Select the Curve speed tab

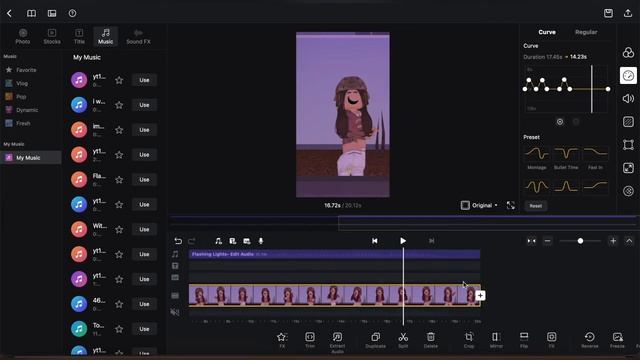point(547,32)
